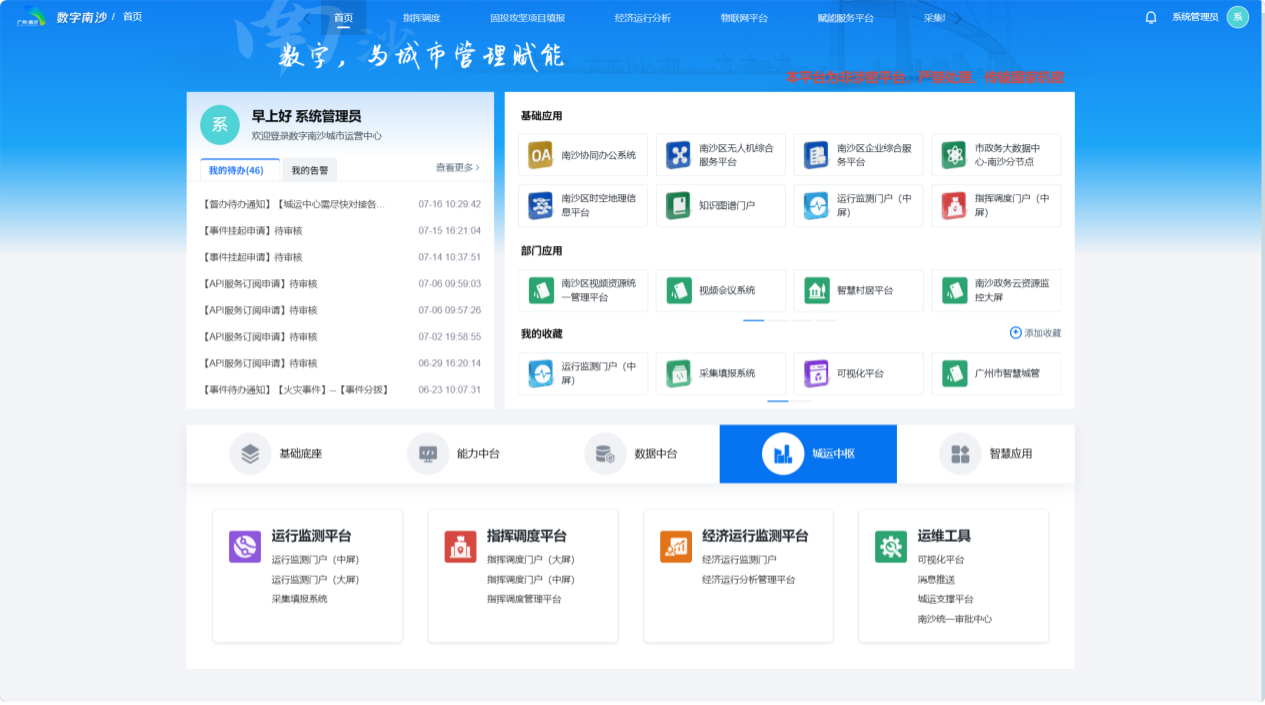Open 固投攻坚项目填报 in top navigation

coord(527,18)
